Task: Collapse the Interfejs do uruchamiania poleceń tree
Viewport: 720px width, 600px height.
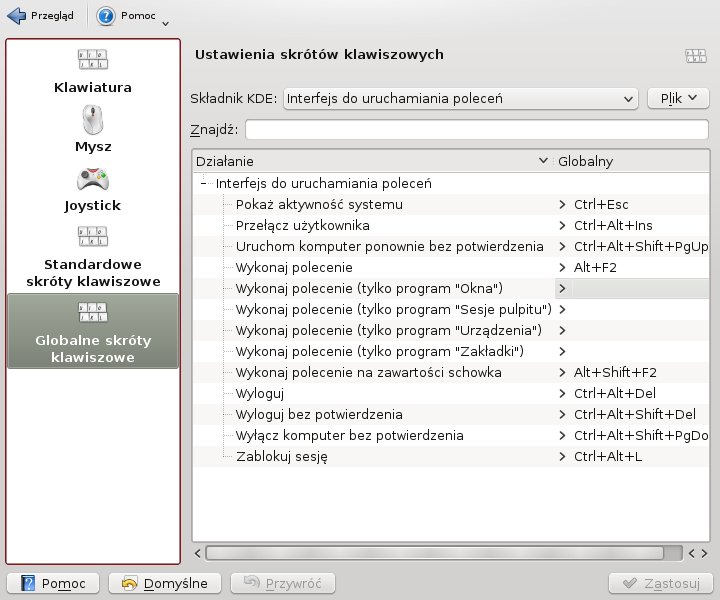Action: [x=204, y=184]
